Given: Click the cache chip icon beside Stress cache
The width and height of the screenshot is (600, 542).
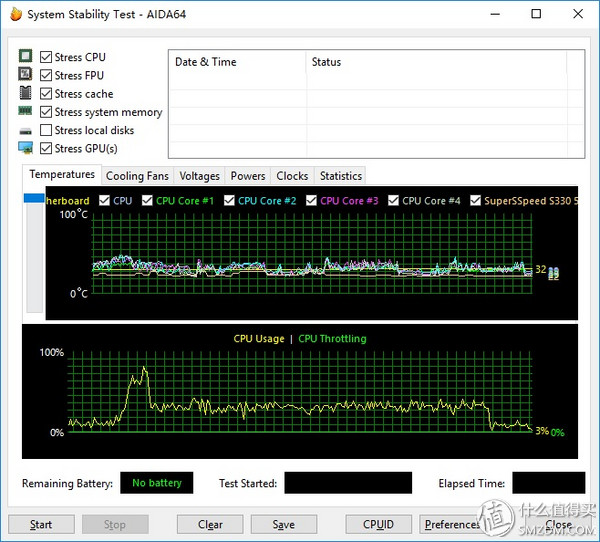Looking at the screenshot, I should pos(25,93).
